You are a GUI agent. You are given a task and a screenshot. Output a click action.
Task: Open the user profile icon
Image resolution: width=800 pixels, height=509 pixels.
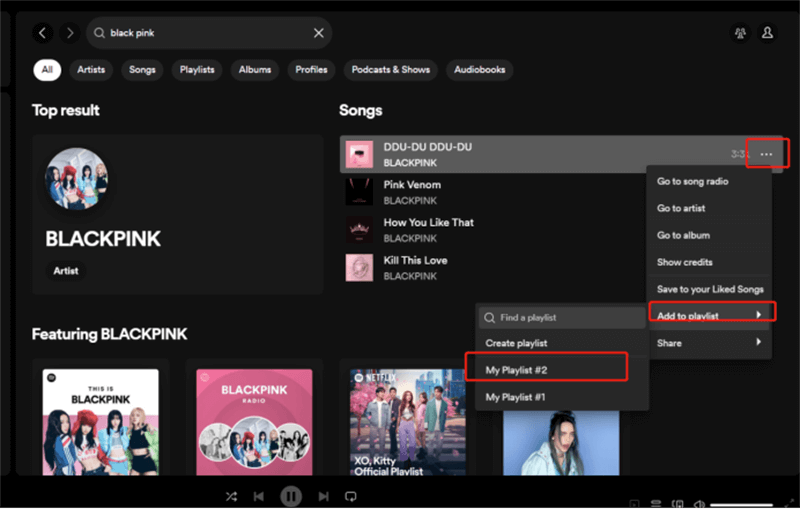[768, 33]
